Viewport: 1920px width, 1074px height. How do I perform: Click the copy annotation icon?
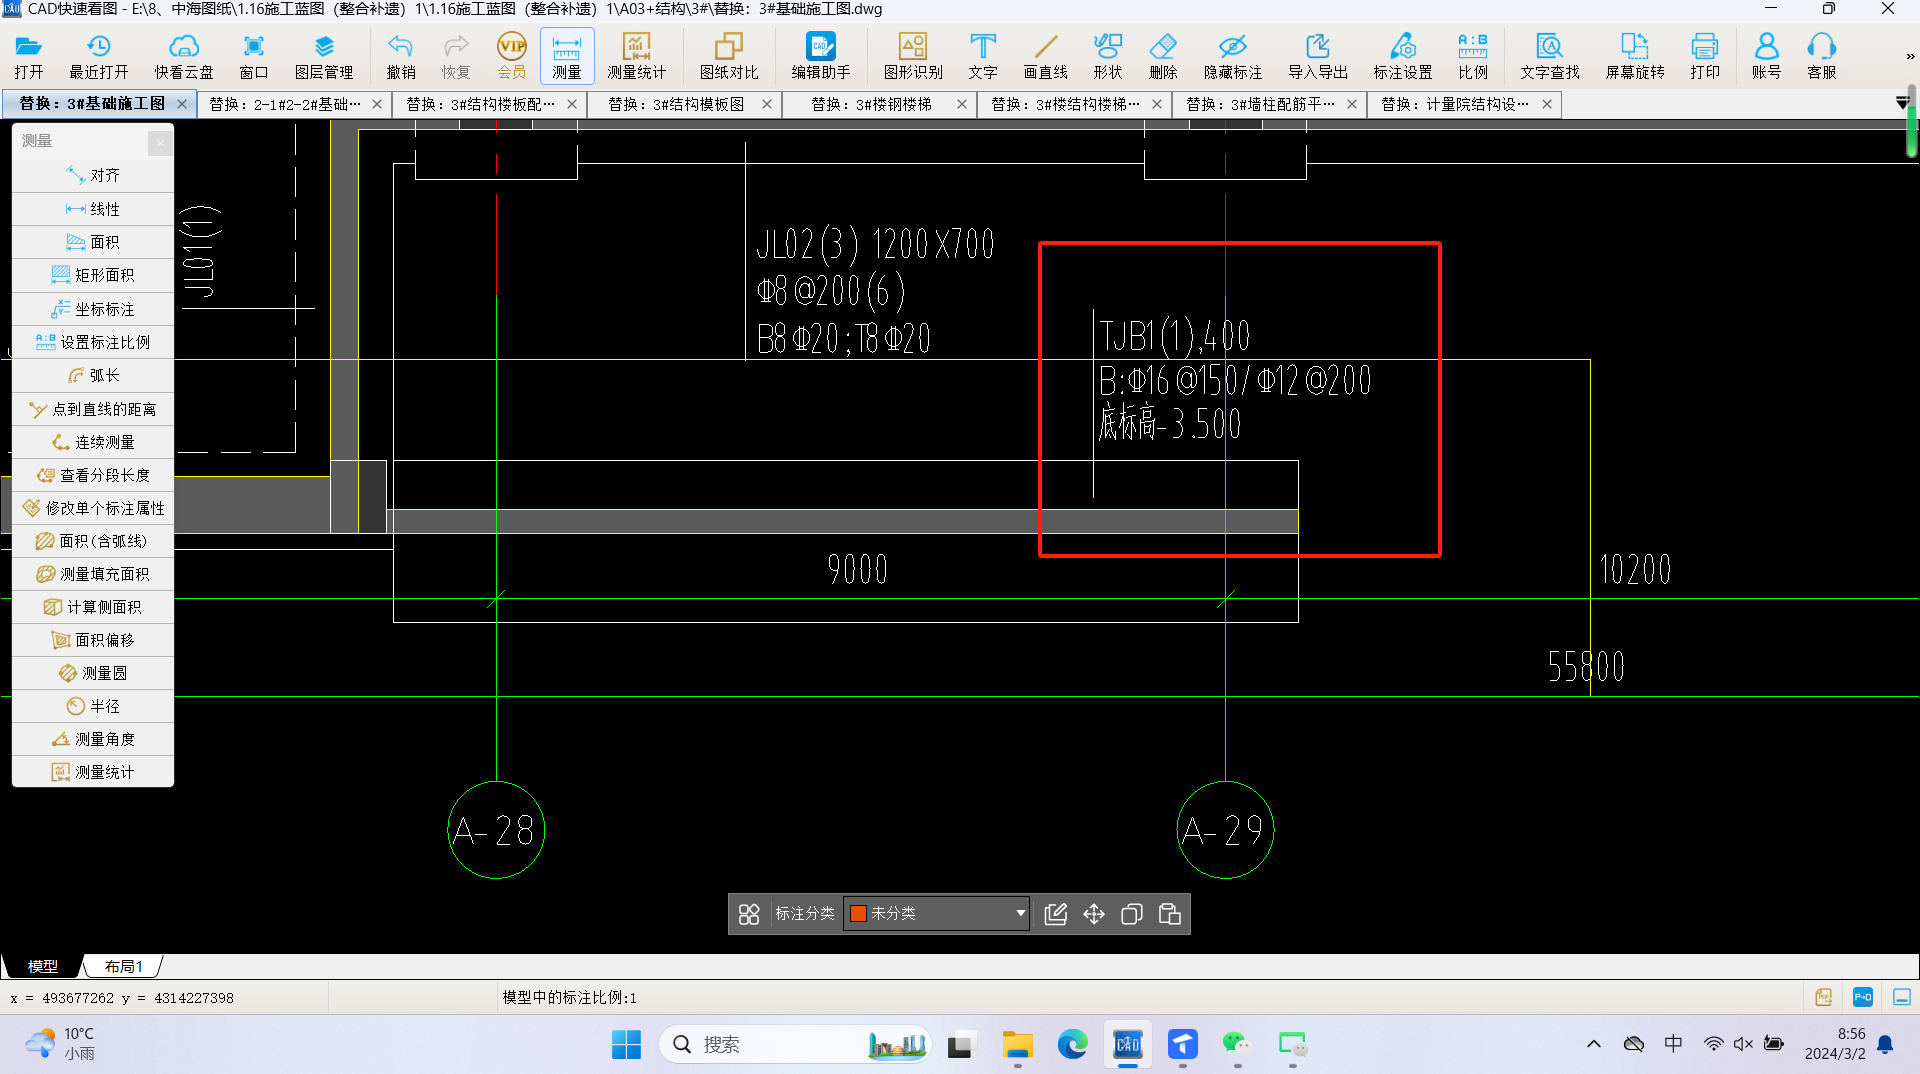pos(1132,914)
